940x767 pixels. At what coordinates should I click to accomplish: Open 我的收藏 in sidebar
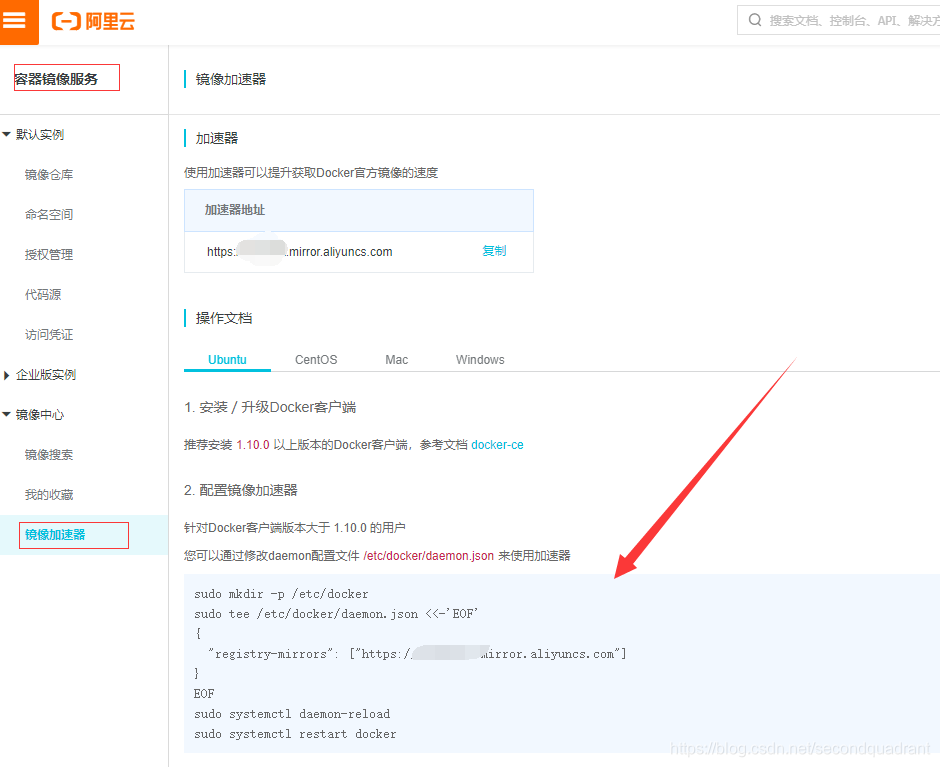pyautogui.click(x=49, y=495)
